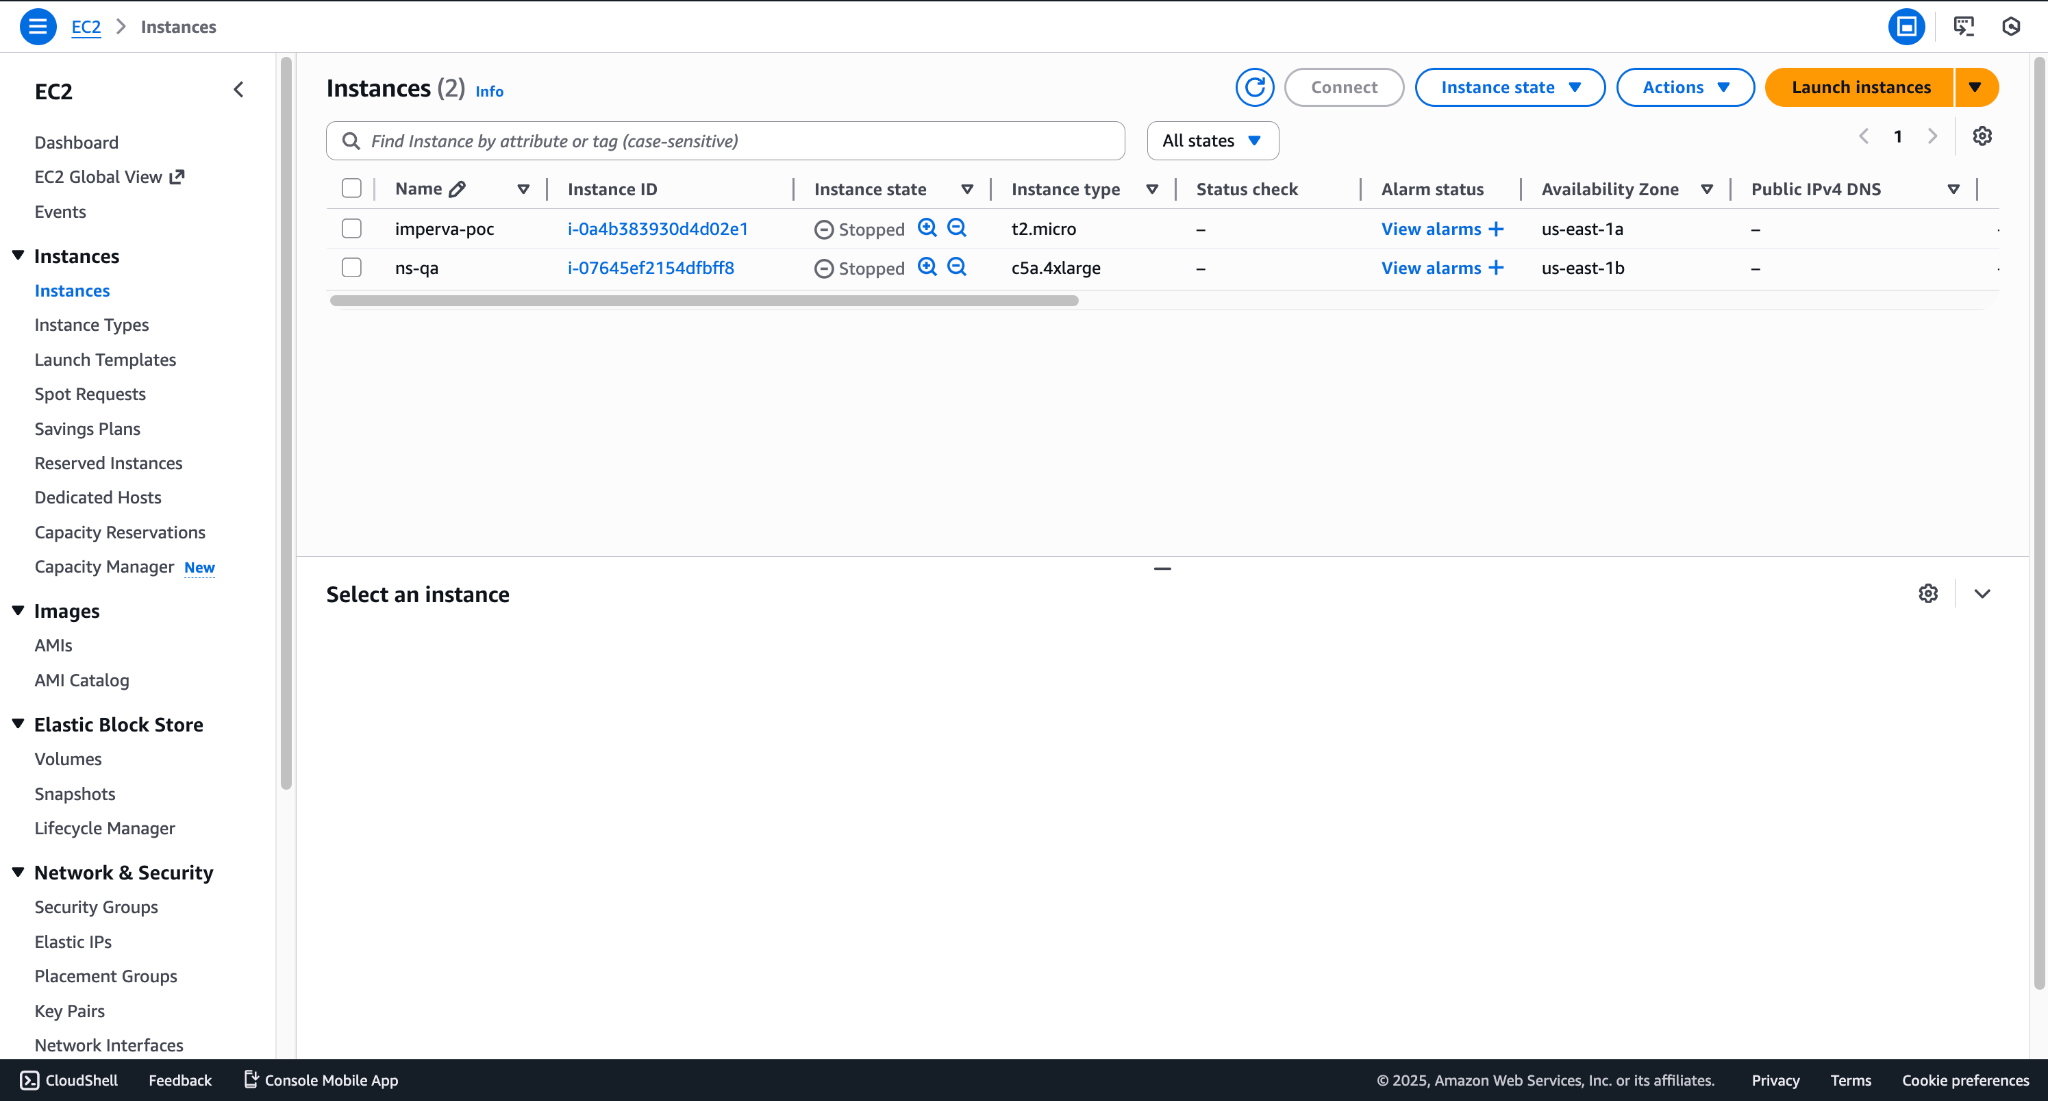
Task: Click zoom-out filter icon for ns-qa state
Action: (957, 267)
